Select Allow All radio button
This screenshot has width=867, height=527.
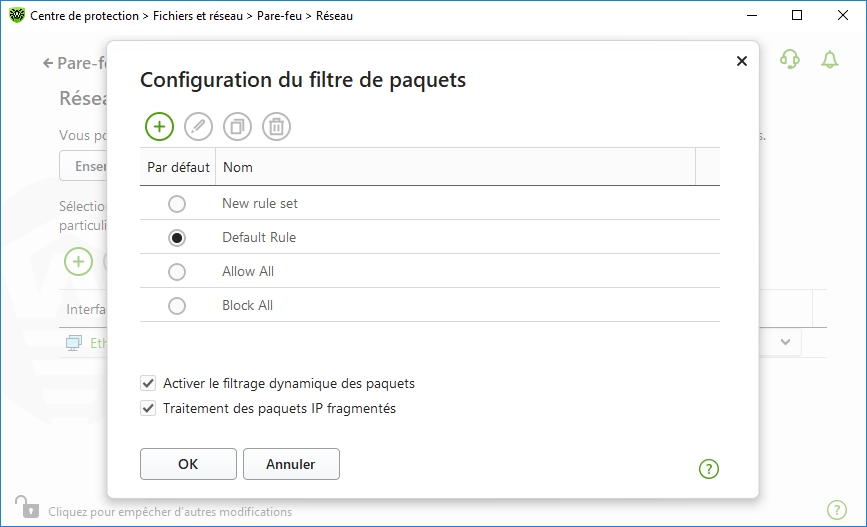pos(177,272)
